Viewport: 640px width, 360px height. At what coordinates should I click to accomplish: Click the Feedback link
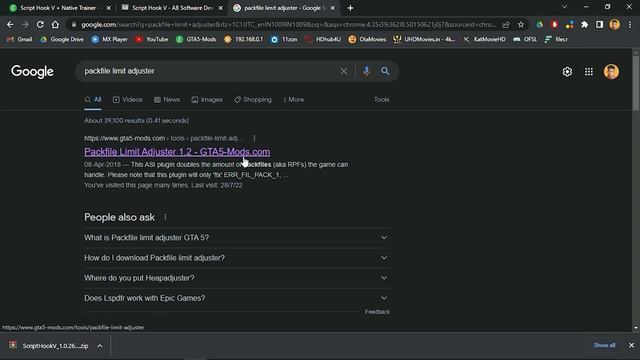pos(377,312)
